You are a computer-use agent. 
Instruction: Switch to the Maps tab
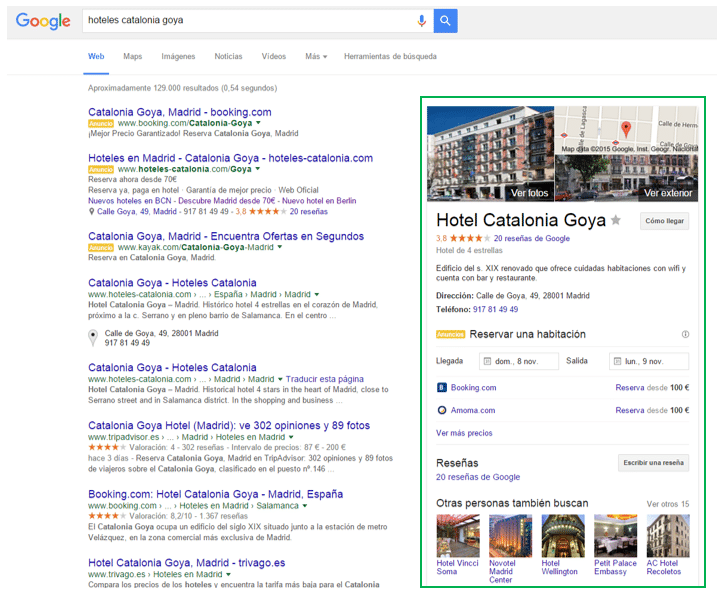coord(133,57)
